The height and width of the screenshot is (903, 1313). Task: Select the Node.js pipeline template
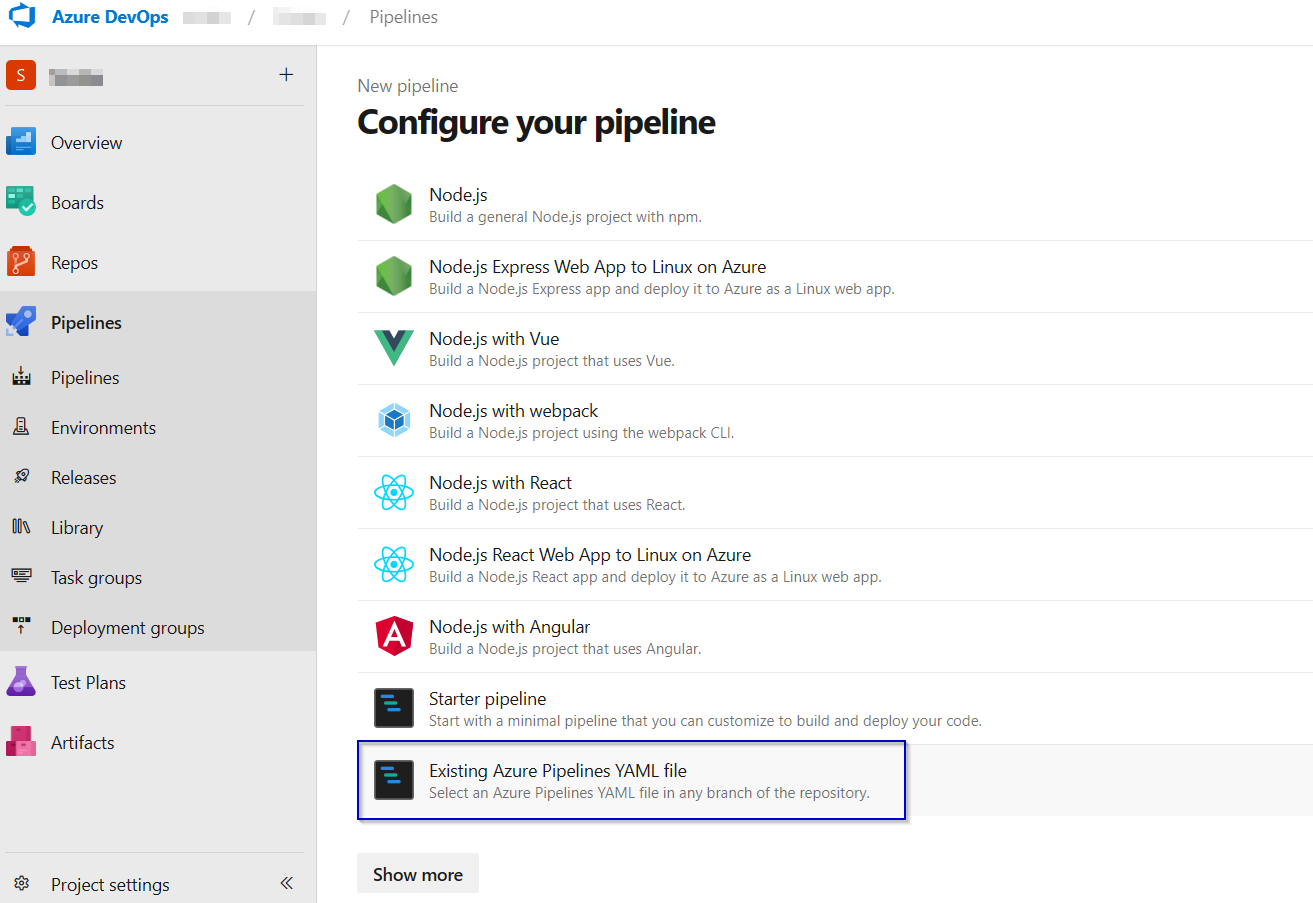tap(835, 205)
